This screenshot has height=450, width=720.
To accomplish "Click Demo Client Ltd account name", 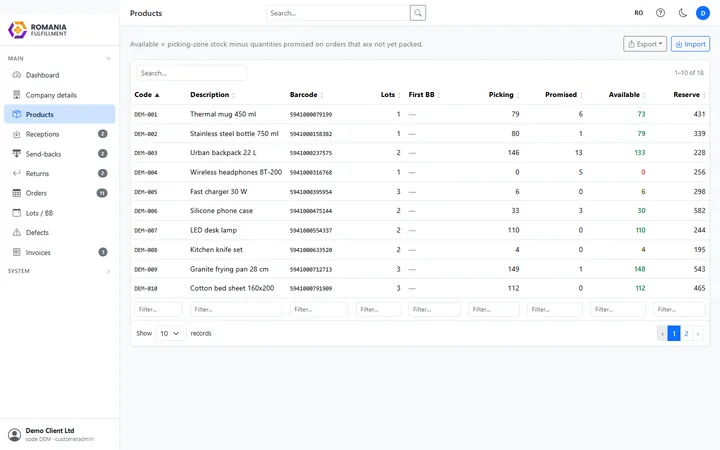I will pos(50,430).
